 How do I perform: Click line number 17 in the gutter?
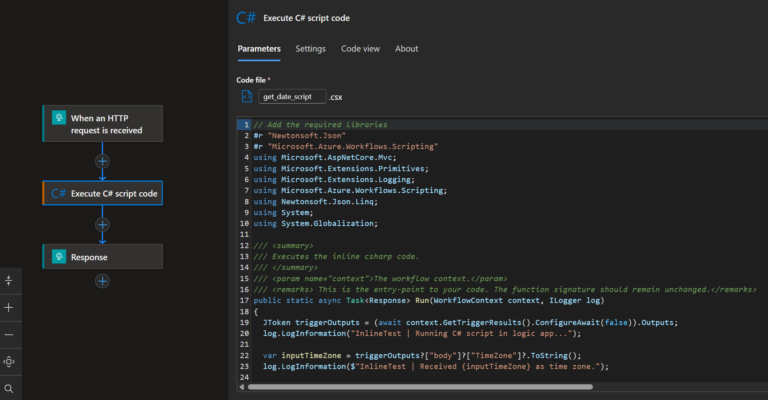coord(244,300)
